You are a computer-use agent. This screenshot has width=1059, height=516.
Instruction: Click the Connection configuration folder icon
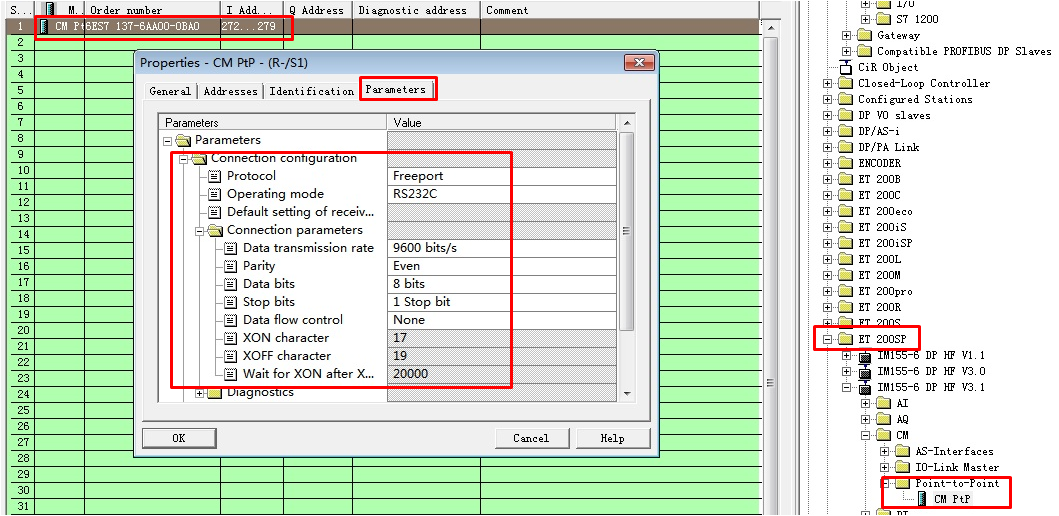click(199, 159)
